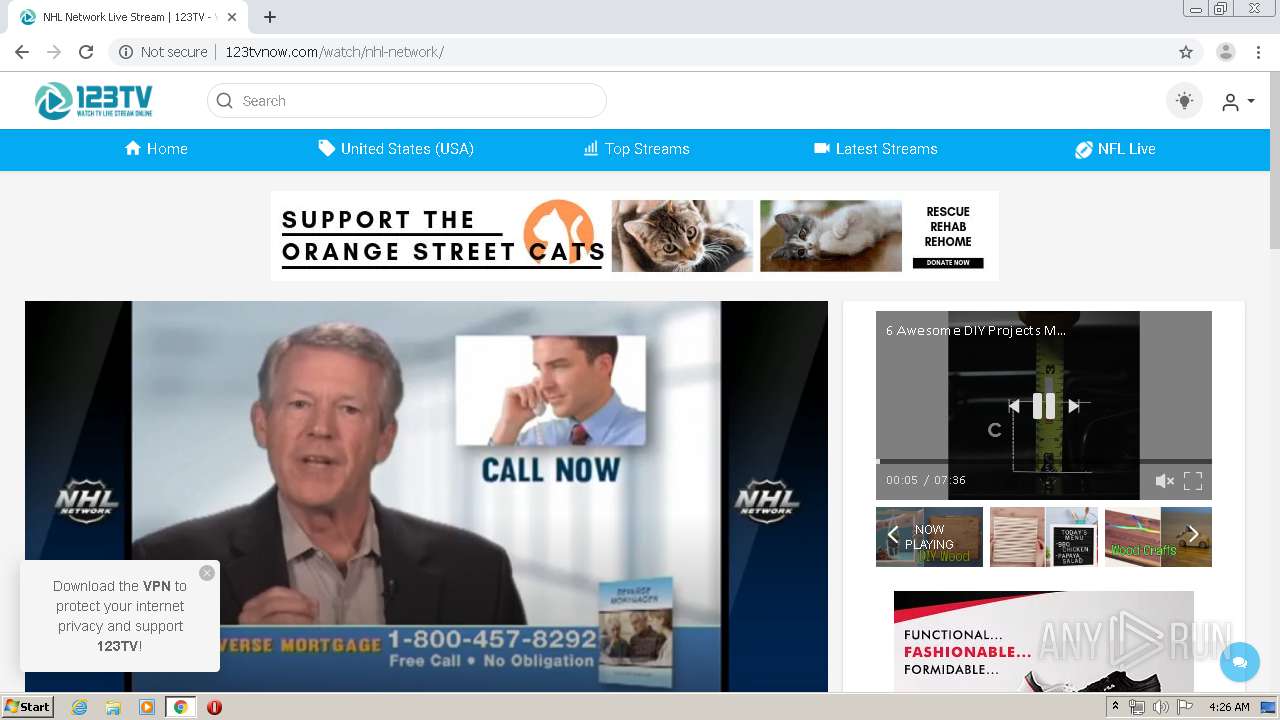The image size is (1280, 720).
Task: Open File Explorer from taskbar
Action: 113,707
